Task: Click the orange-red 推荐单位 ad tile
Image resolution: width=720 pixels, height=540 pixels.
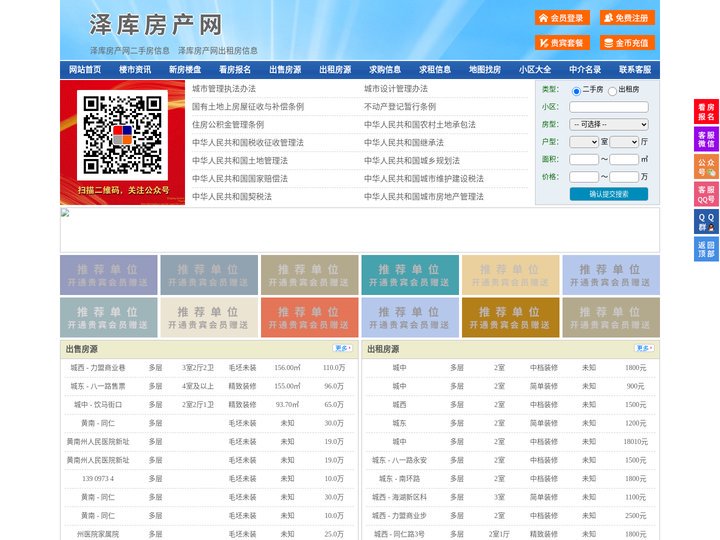Action: pos(309,317)
